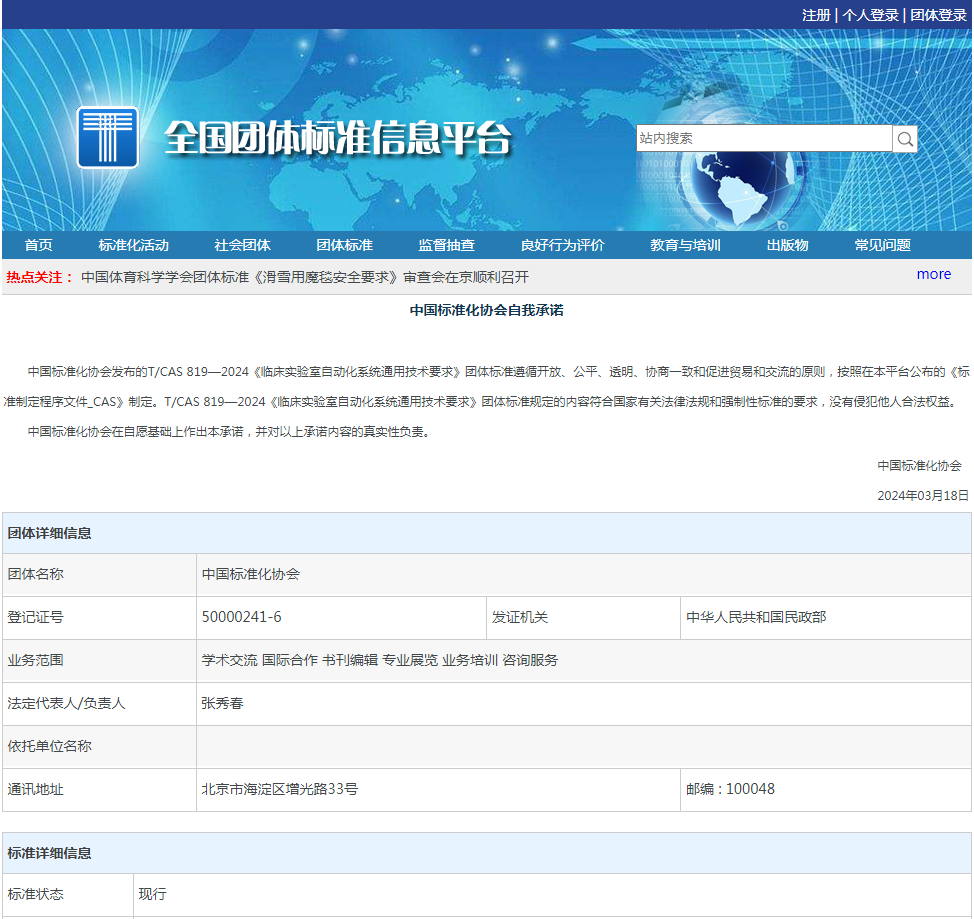Click the 依托单位名称 label cell
Viewport: 974px width, 919px height.
(x=99, y=746)
